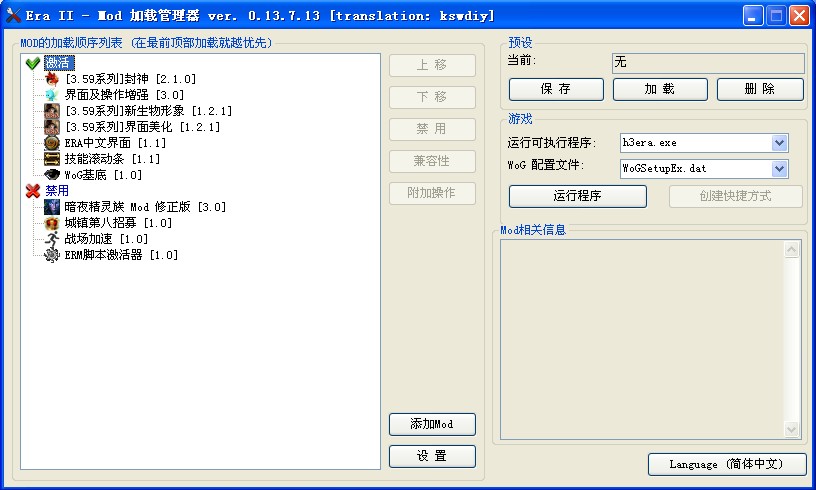Load preset with 加载 button
This screenshot has width=816, height=490.
660,89
